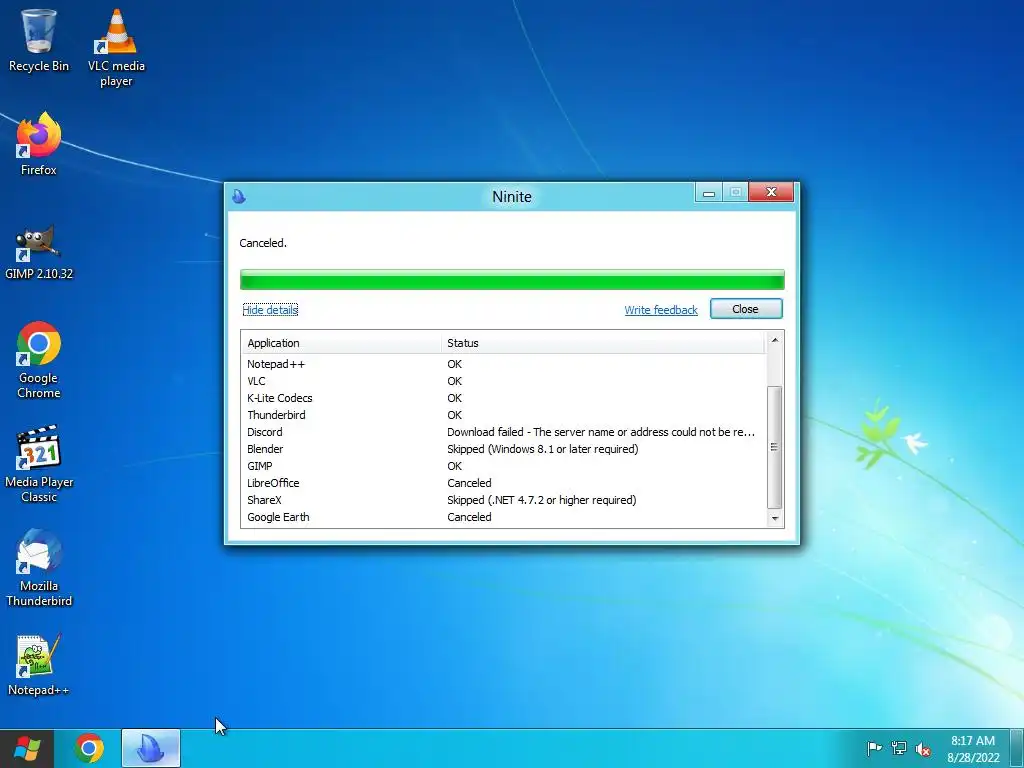Viewport: 1024px width, 768px height.
Task: Select the VLC media player desktop shortcut
Action: [x=116, y=48]
